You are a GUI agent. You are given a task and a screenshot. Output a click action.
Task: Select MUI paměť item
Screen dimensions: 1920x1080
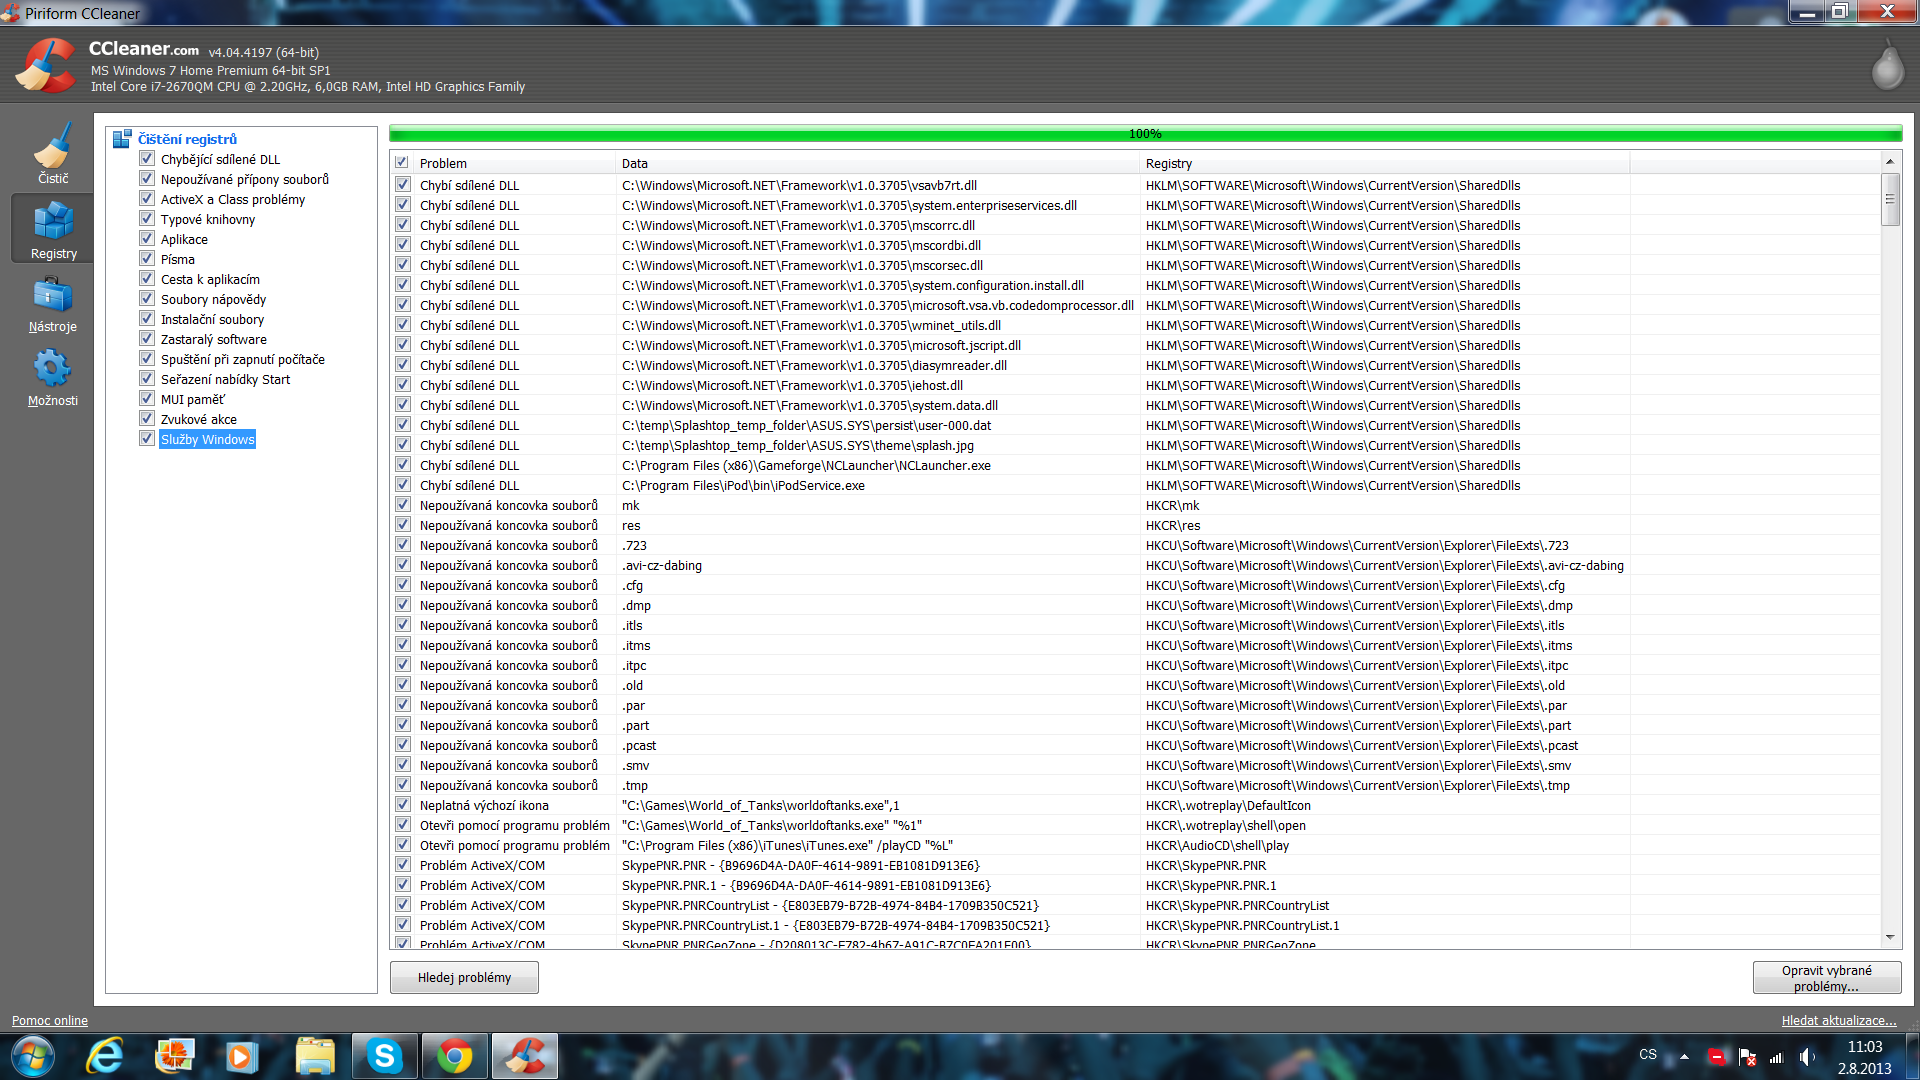pos(193,399)
